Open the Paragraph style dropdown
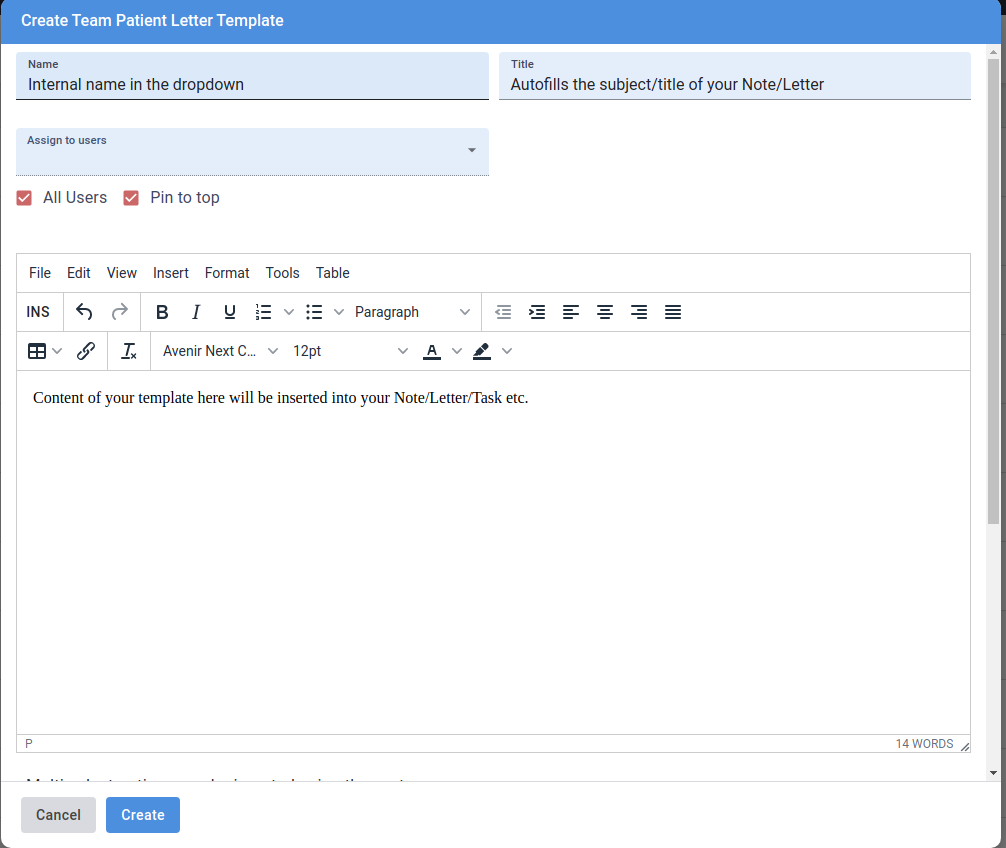 pos(412,312)
